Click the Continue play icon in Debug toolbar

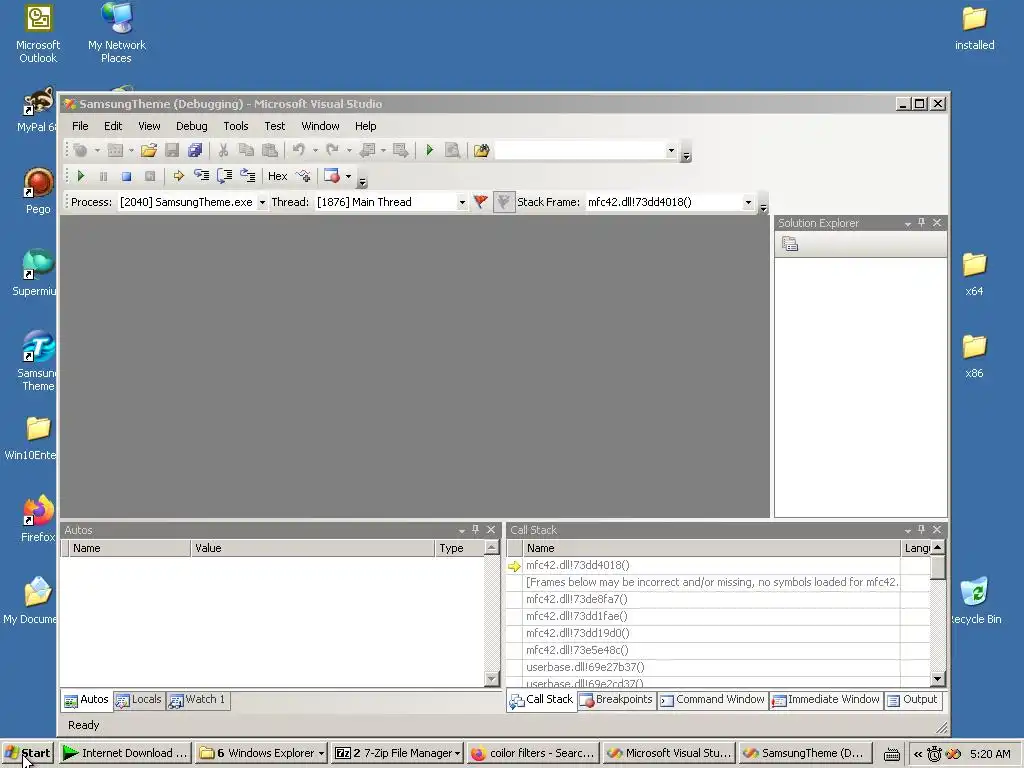point(80,176)
